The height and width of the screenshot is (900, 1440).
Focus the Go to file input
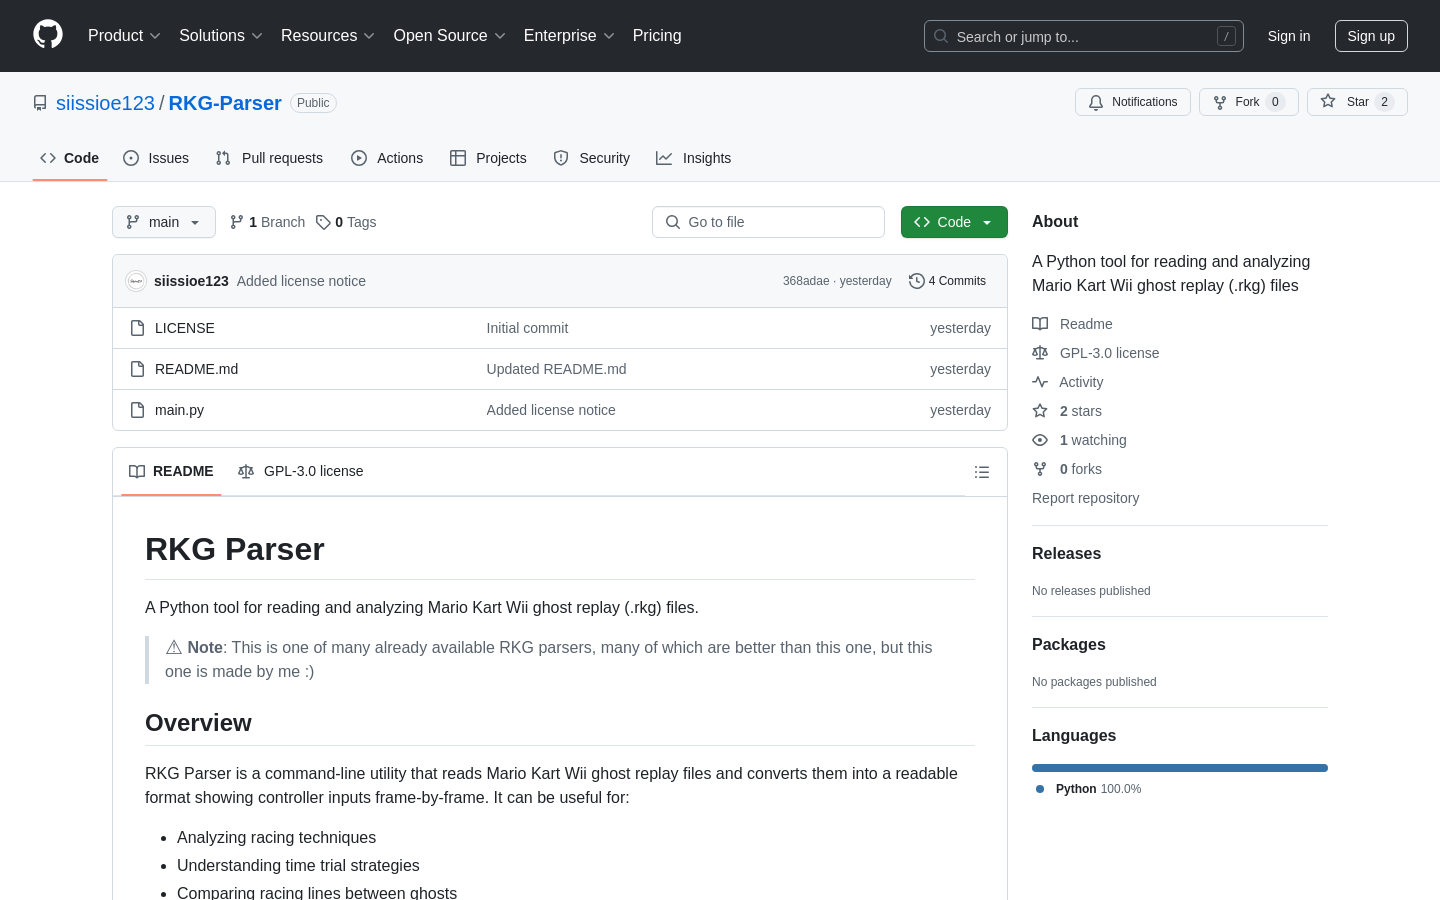tap(768, 222)
